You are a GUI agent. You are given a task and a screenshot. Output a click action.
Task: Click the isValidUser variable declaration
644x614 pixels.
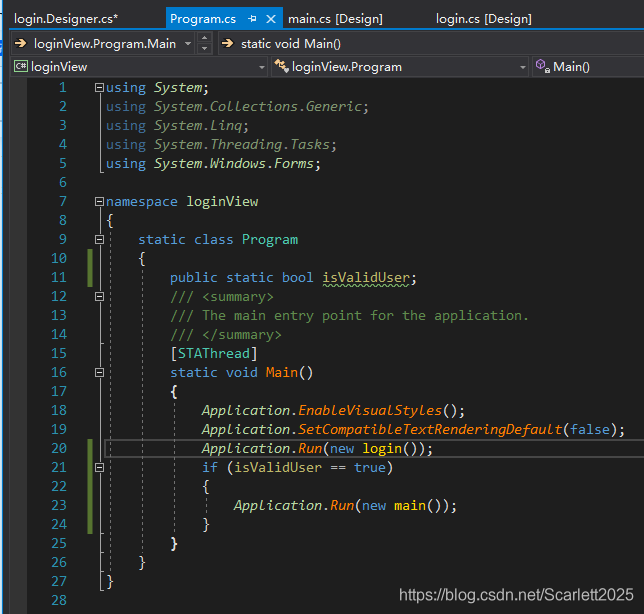368,278
